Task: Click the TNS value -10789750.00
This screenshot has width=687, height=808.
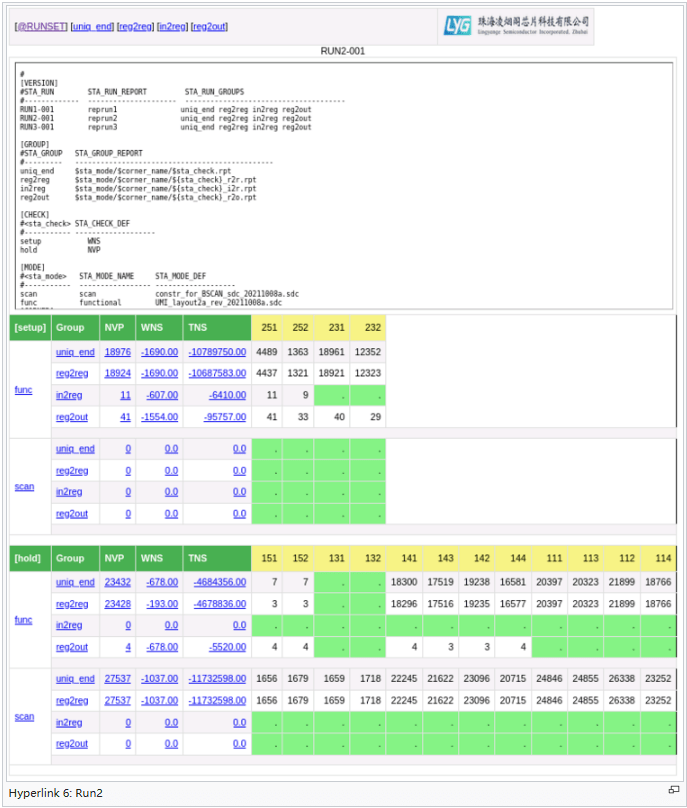Action: (x=217, y=352)
